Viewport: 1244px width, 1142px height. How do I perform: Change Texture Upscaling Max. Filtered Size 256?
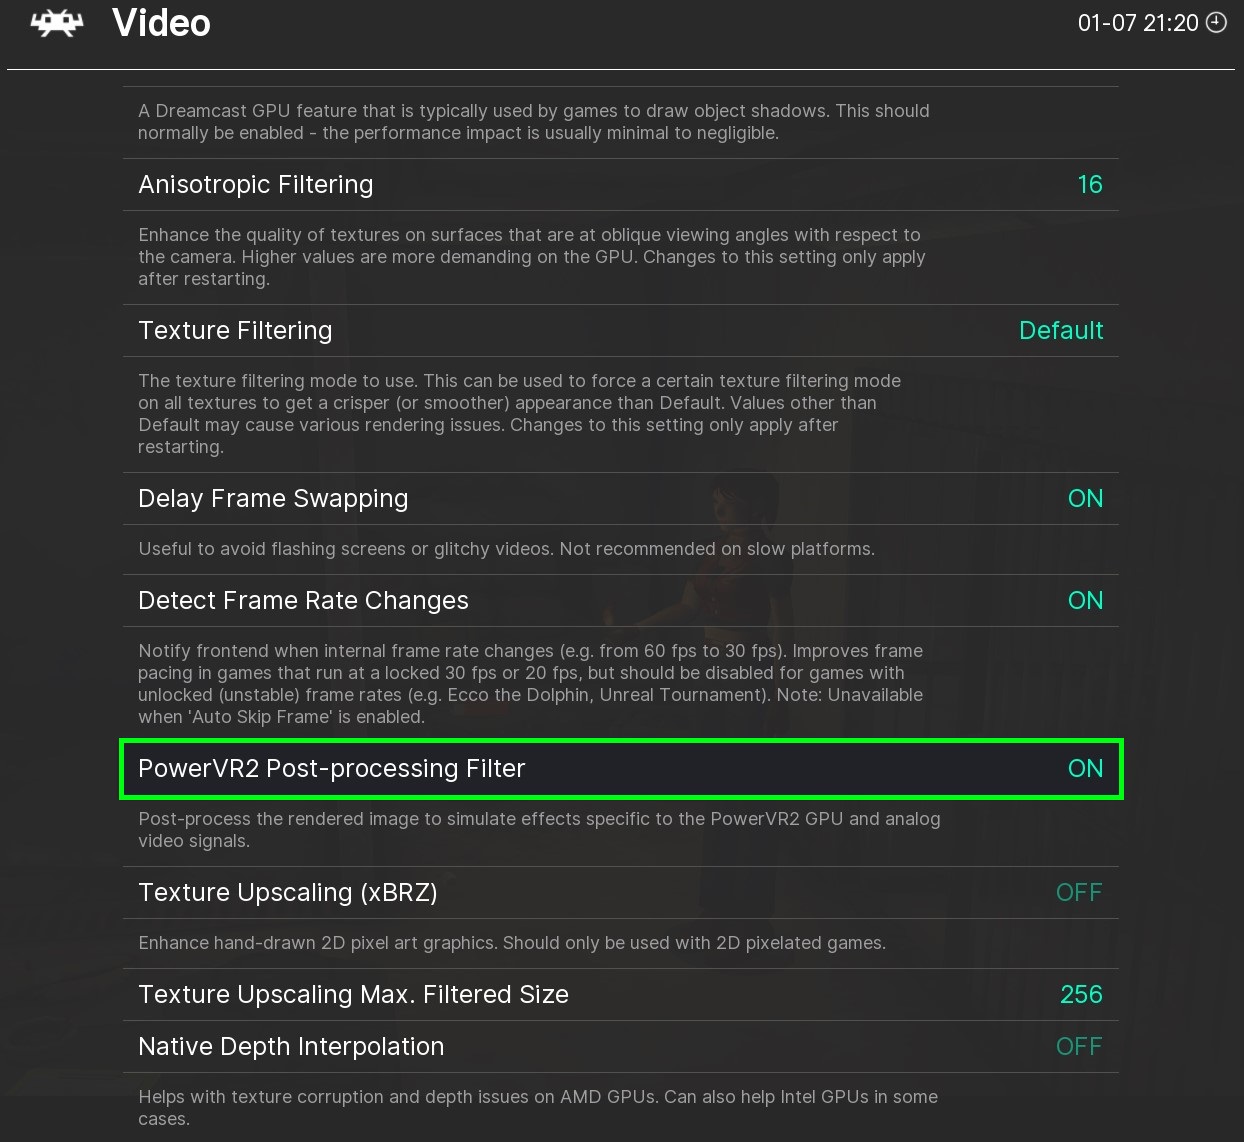(x=1081, y=994)
